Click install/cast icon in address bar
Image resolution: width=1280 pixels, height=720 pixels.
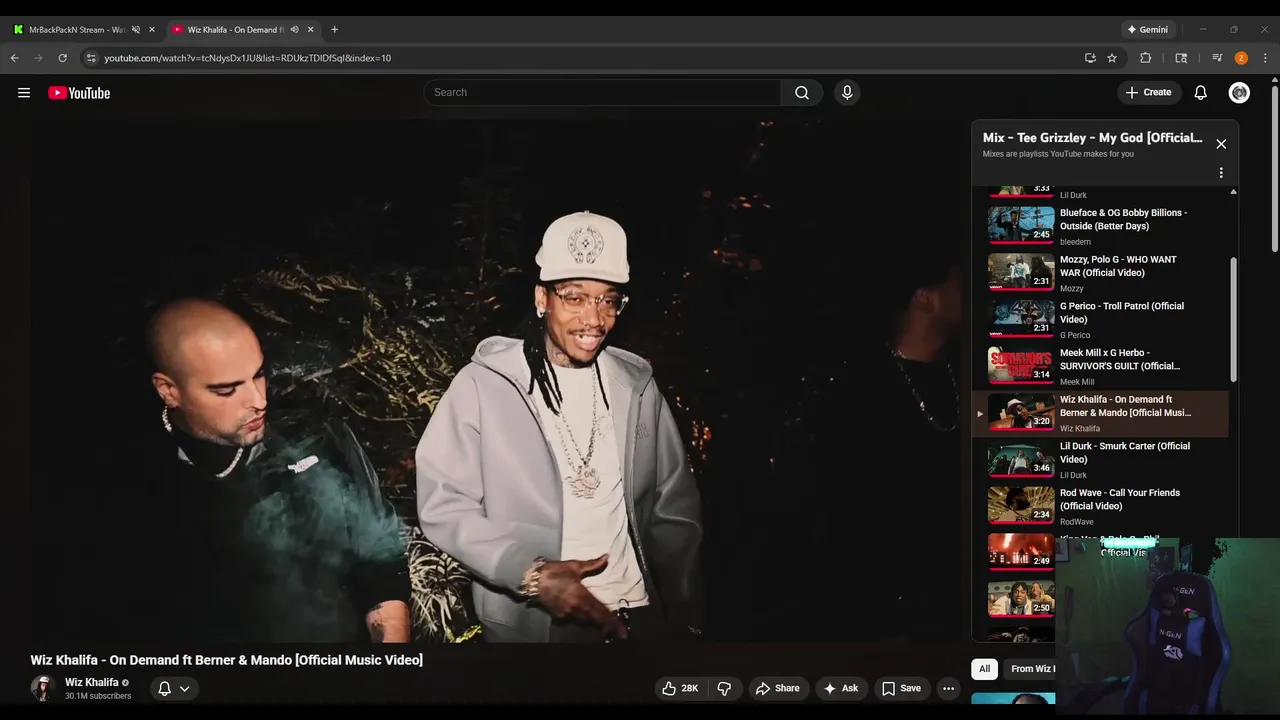1090,58
